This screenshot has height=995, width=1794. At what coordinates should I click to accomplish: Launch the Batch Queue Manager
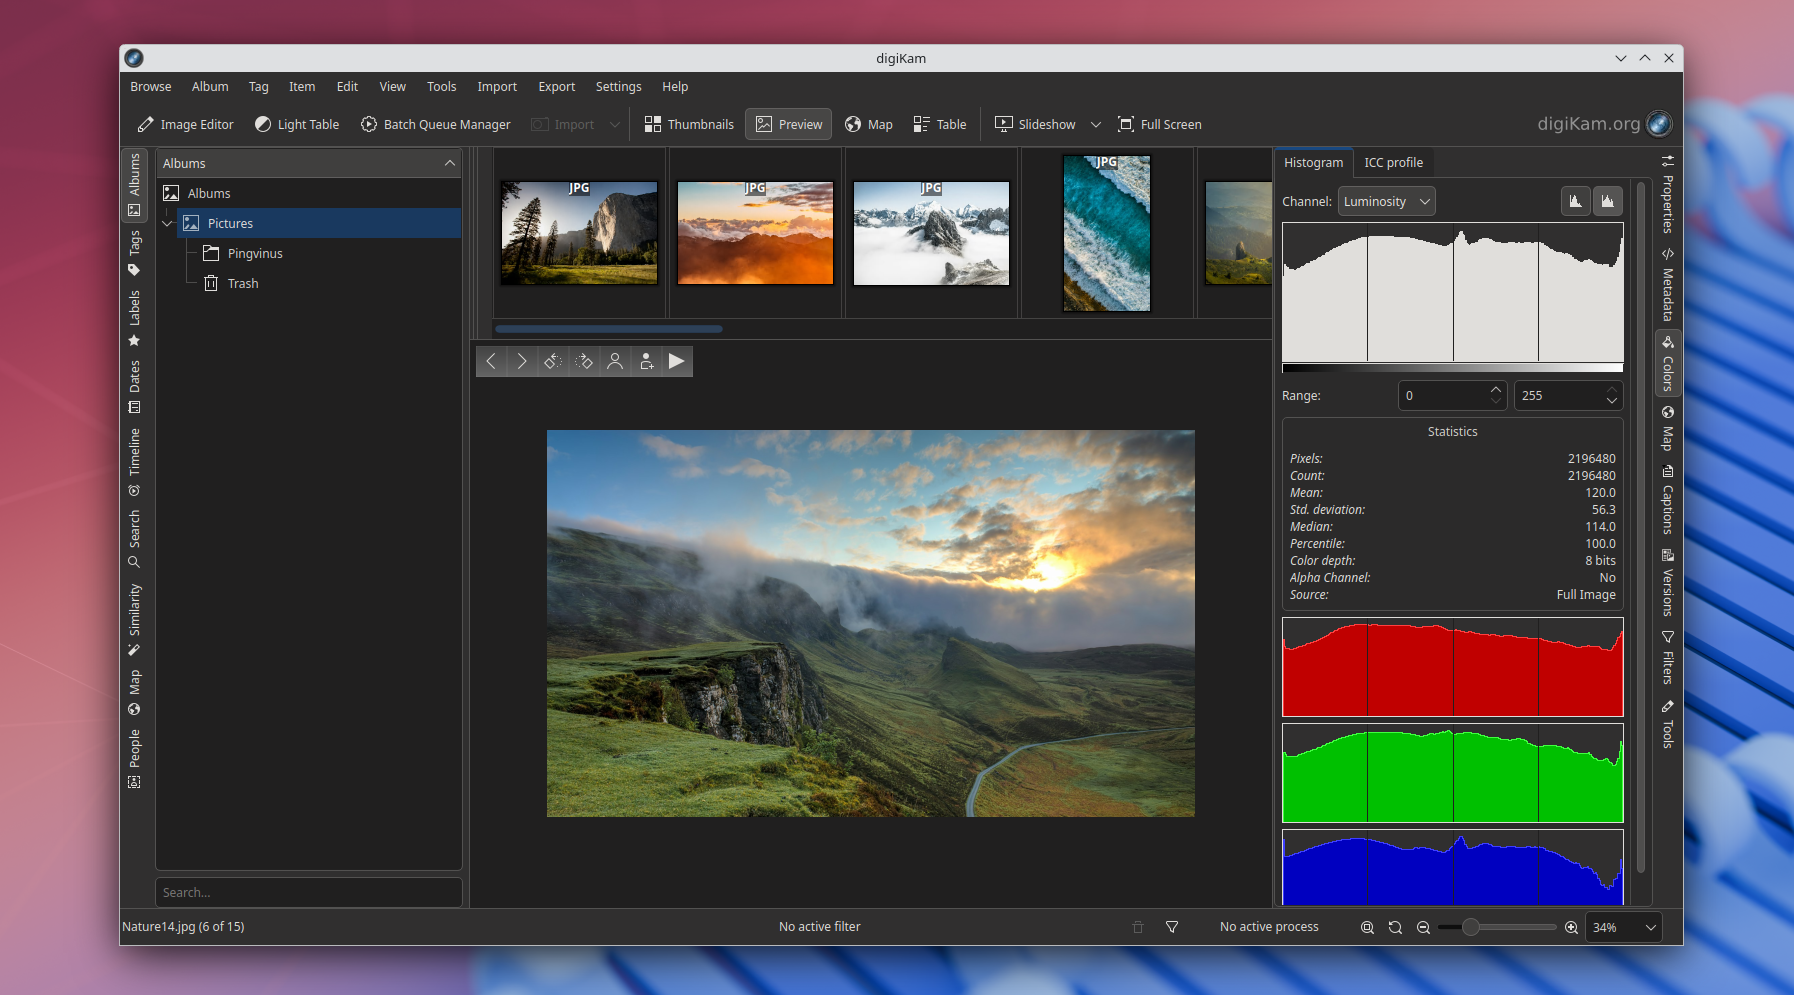click(436, 124)
